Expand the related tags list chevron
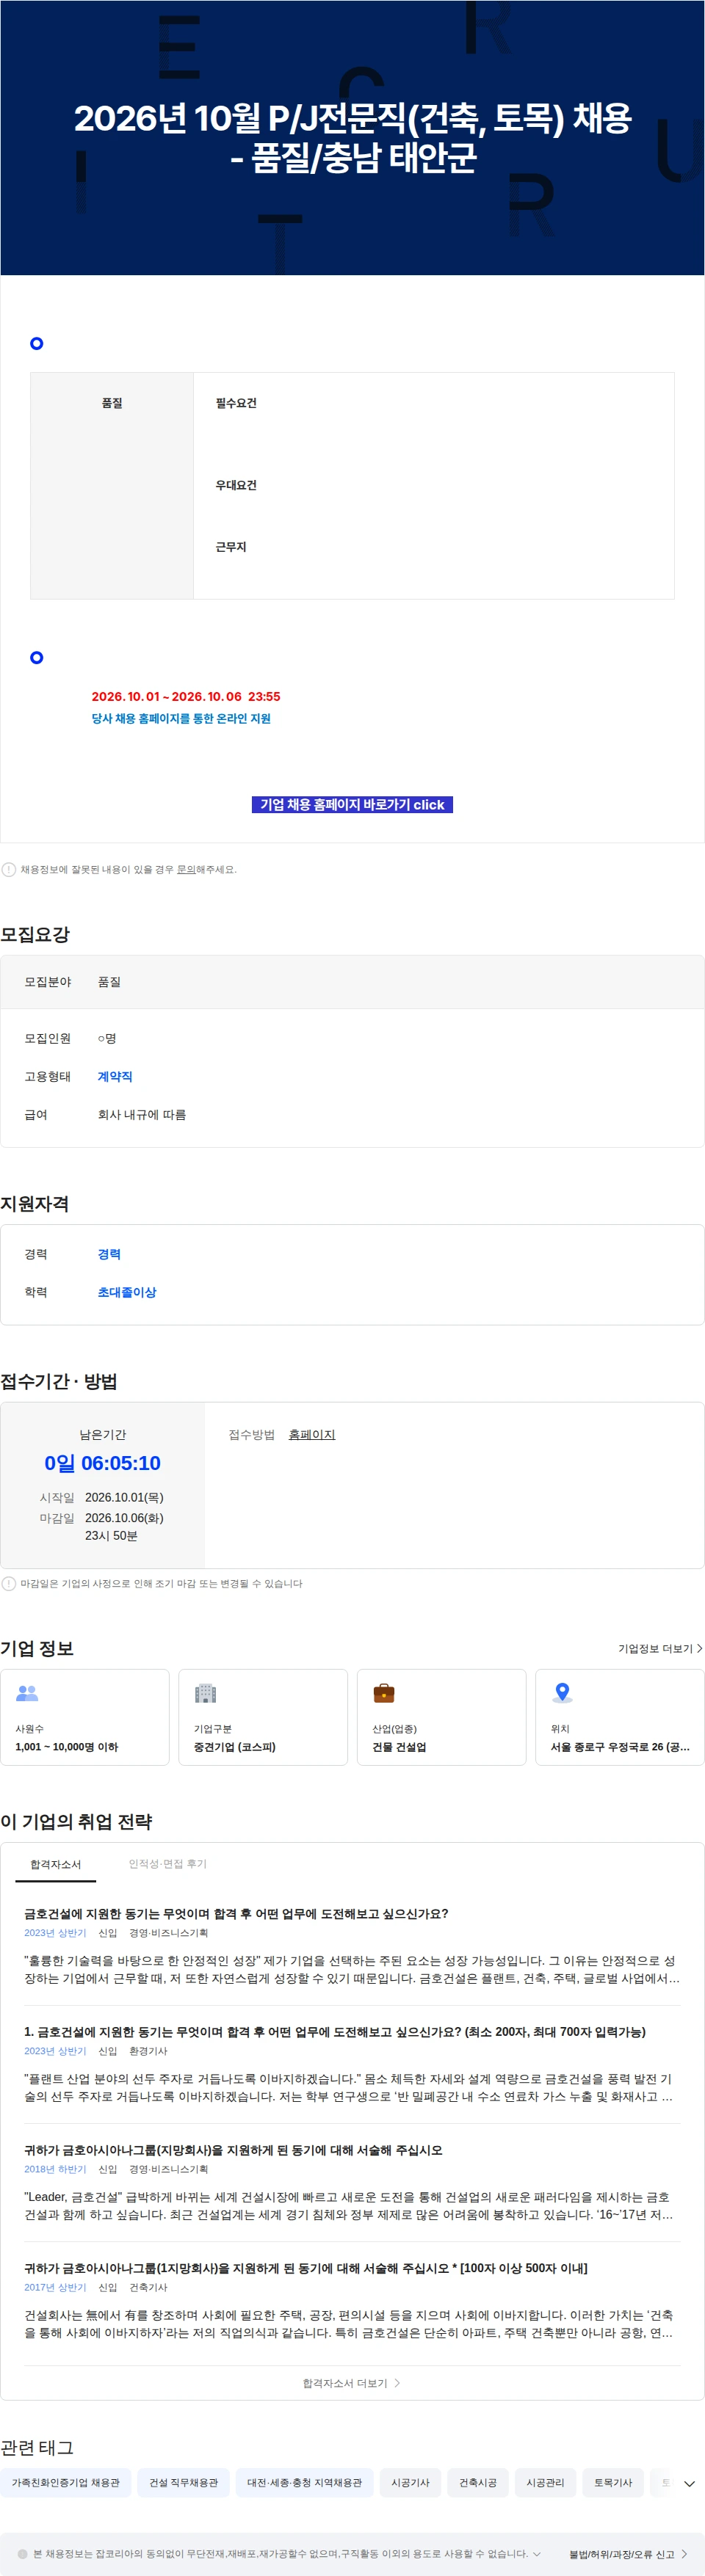Image resolution: width=705 pixels, height=2576 pixels. tap(689, 2483)
